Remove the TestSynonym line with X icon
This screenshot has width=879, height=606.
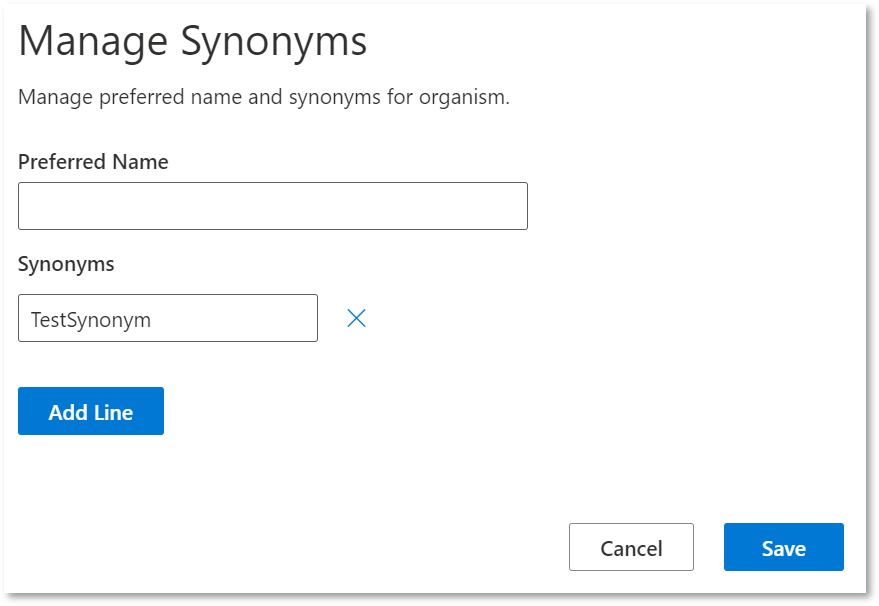pyautogui.click(x=357, y=318)
